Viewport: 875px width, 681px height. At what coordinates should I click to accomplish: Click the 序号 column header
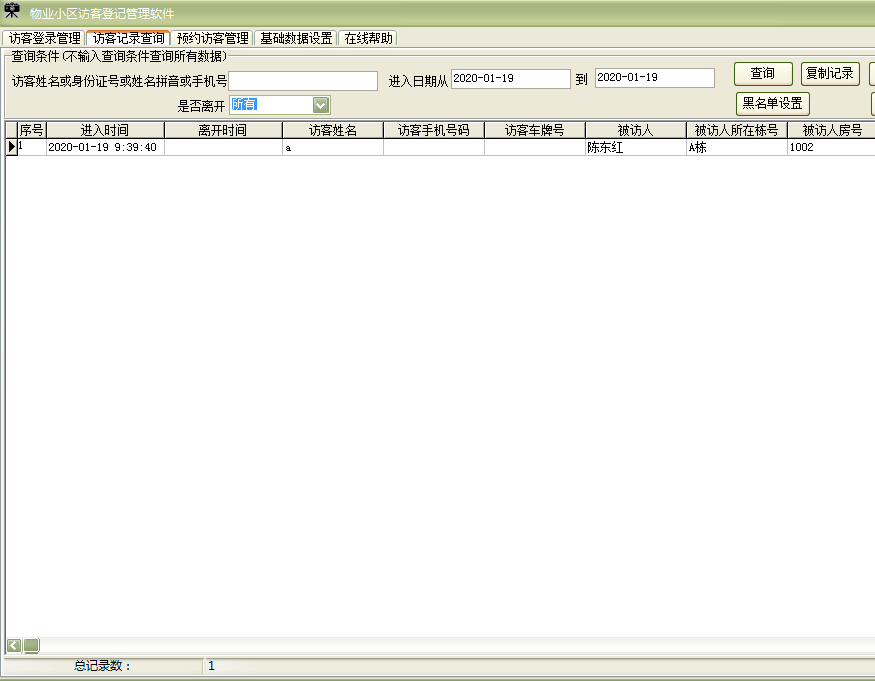click(x=31, y=130)
